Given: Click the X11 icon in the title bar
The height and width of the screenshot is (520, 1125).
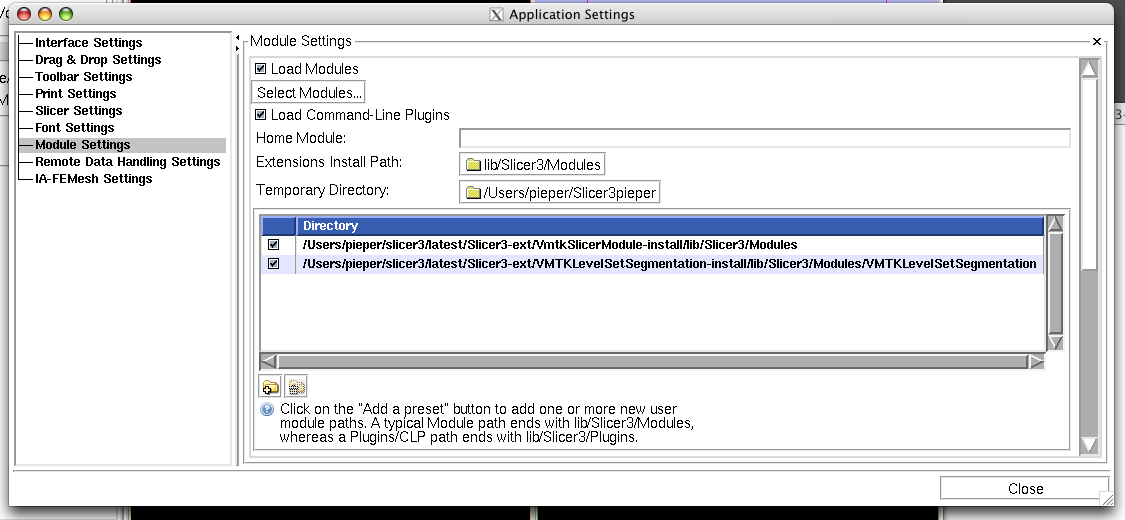Looking at the screenshot, I should (x=496, y=14).
